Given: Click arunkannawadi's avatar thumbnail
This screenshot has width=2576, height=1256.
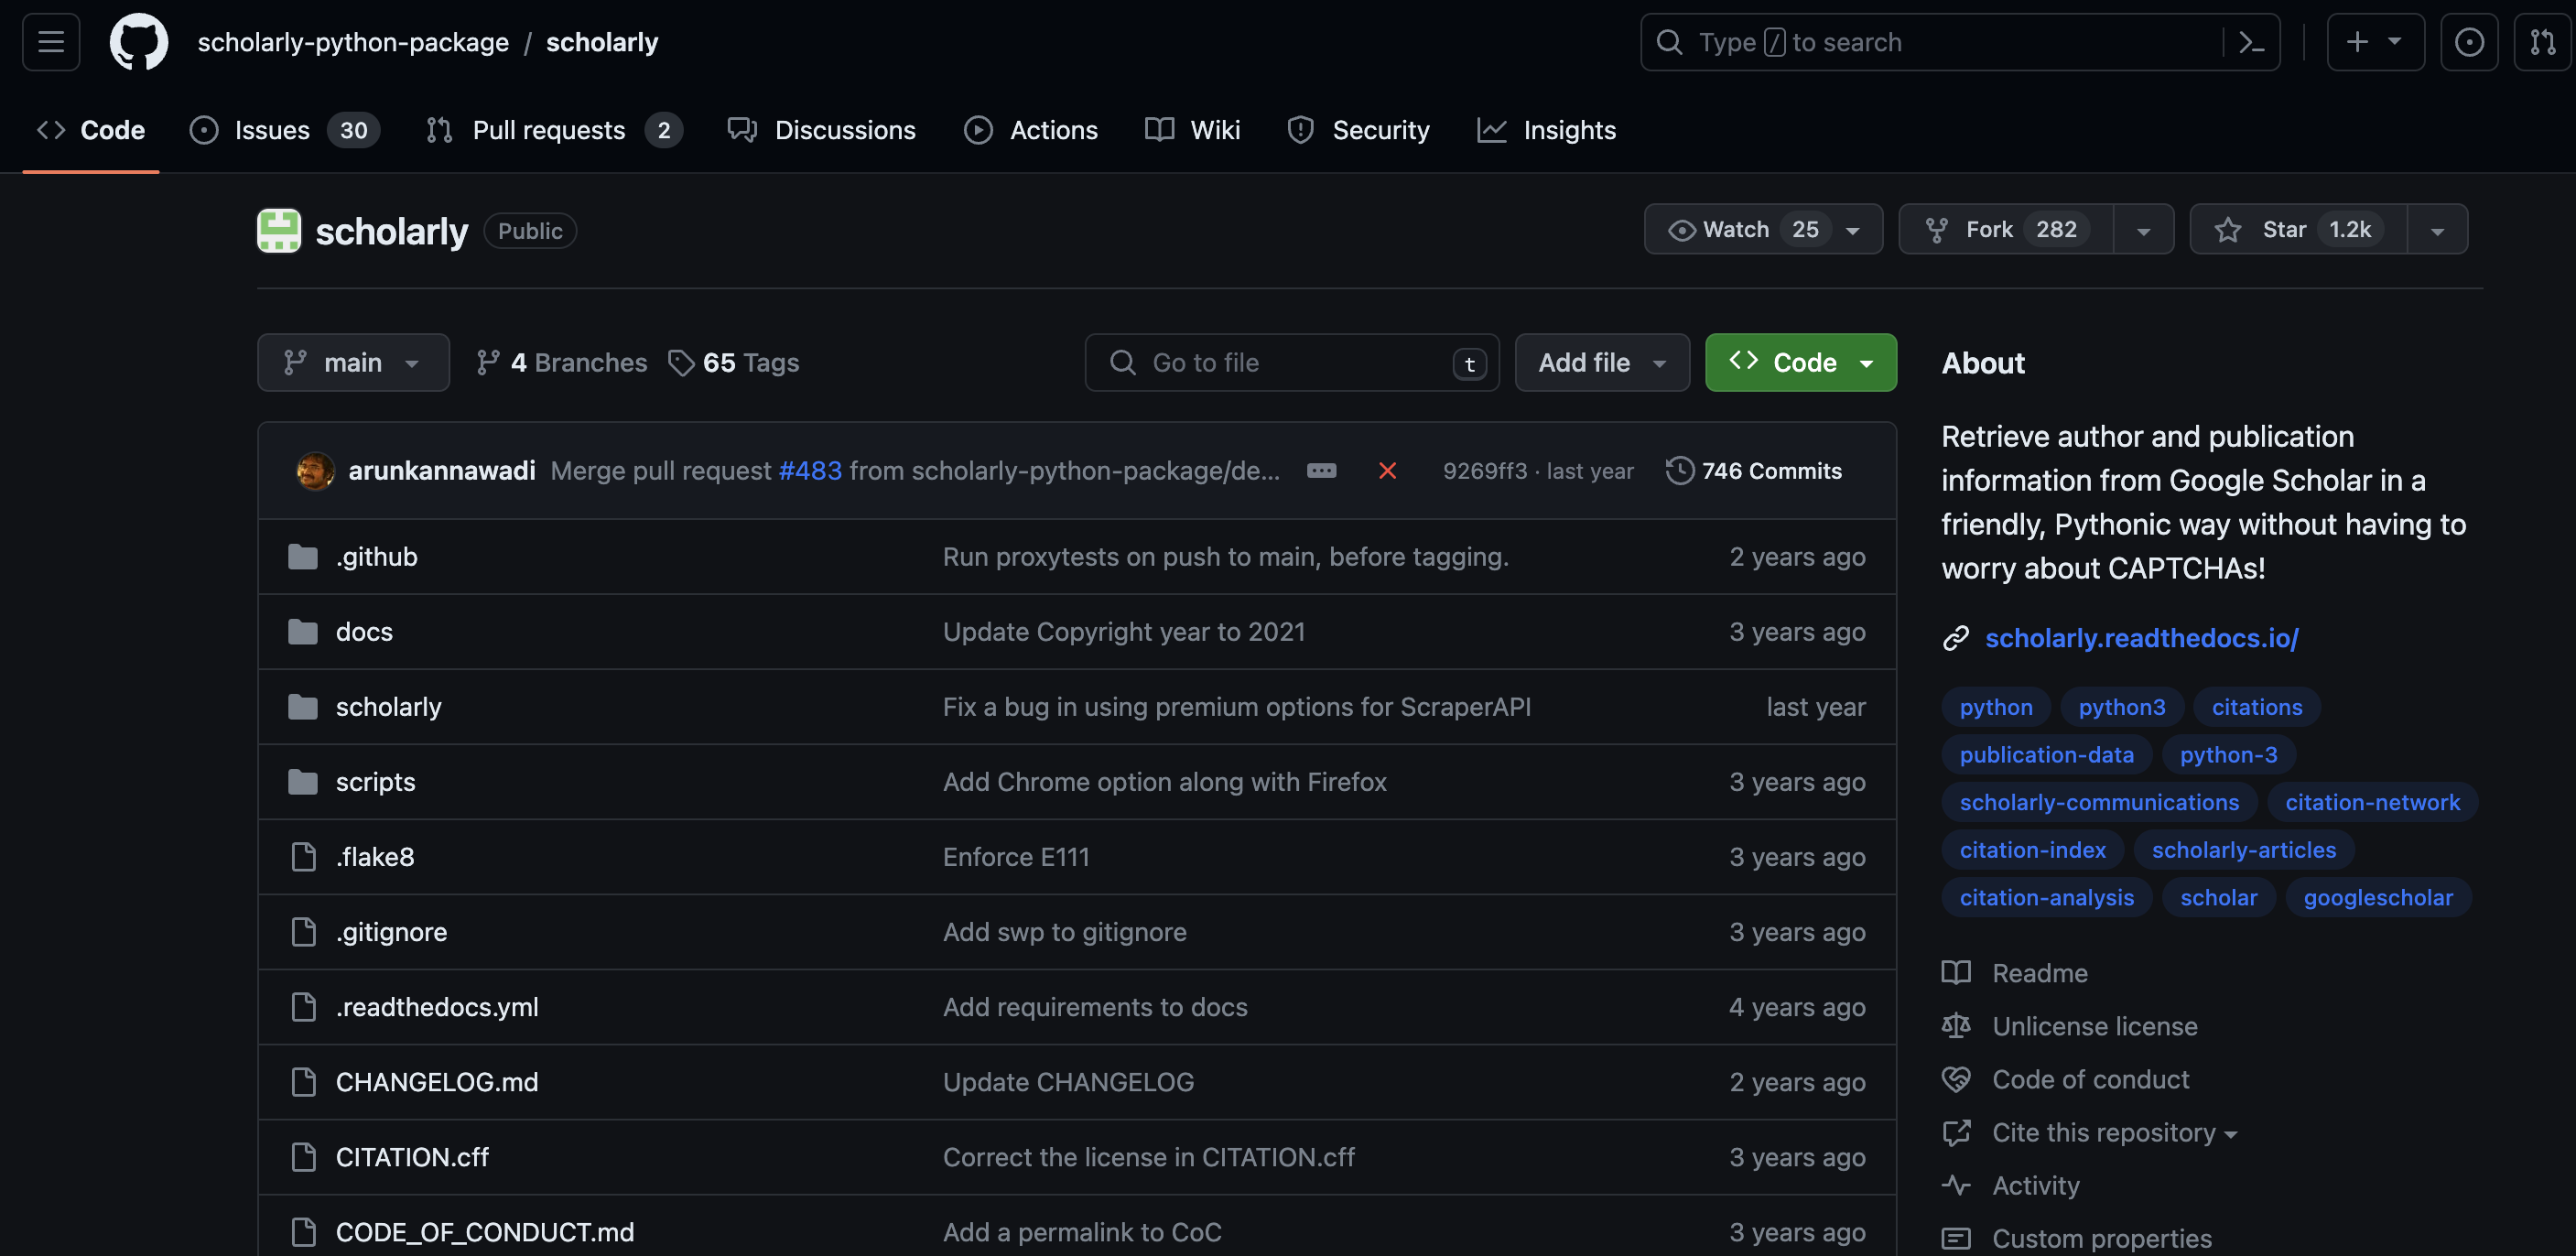Looking at the screenshot, I should tap(315, 471).
